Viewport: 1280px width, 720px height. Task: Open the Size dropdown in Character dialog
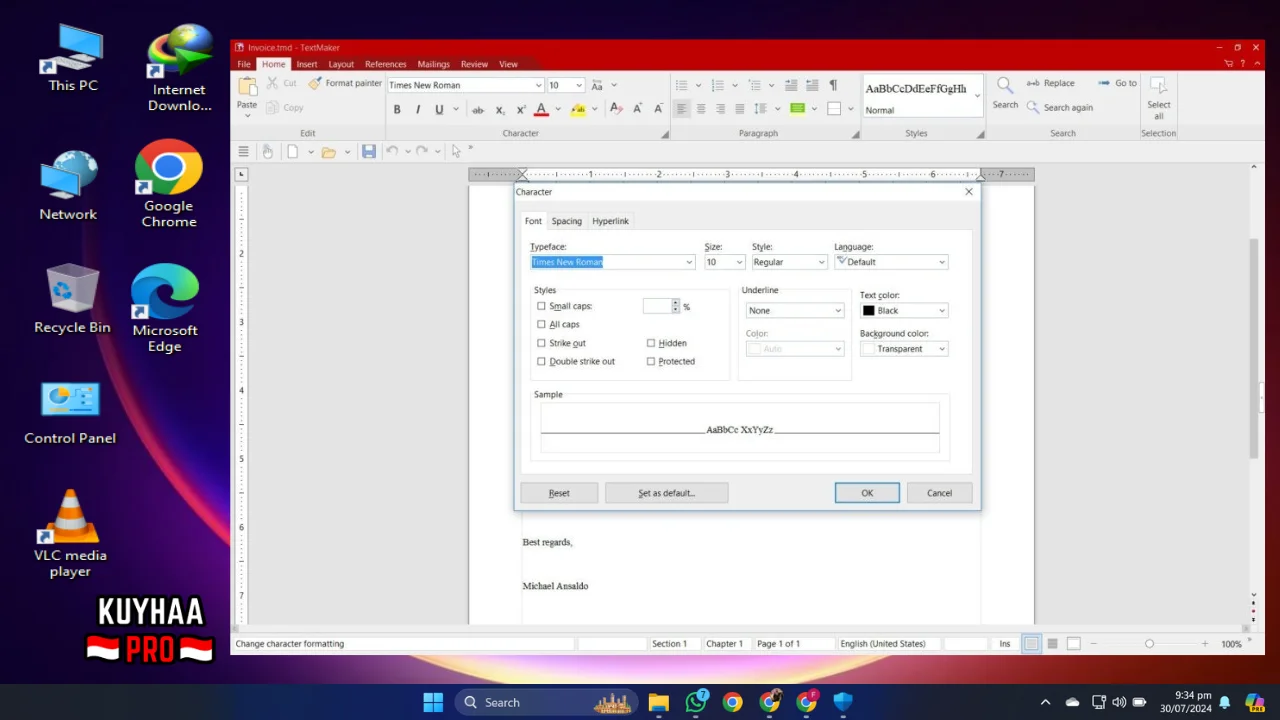(x=739, y=262)
